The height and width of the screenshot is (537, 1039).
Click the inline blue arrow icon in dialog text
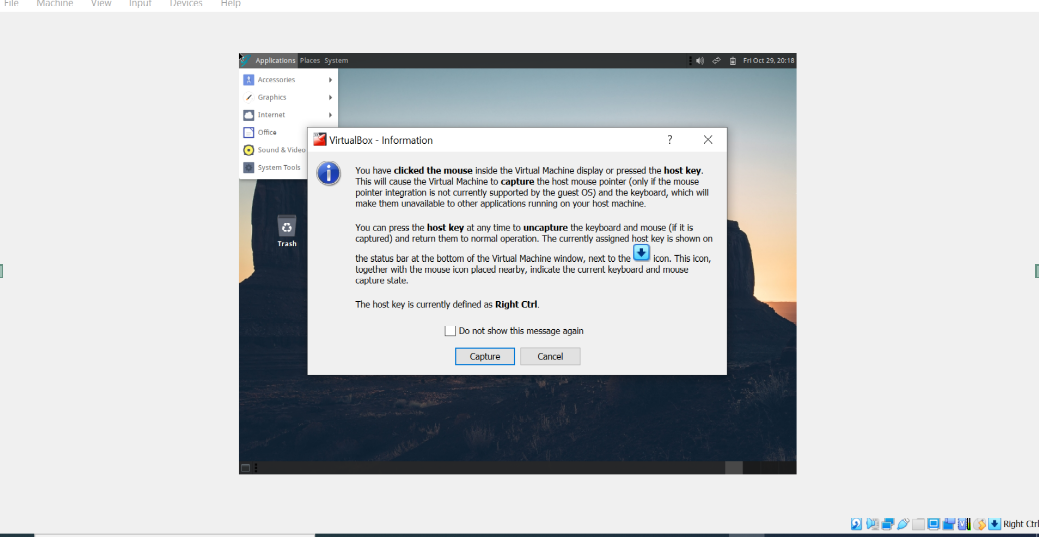(x=641, y=253)
